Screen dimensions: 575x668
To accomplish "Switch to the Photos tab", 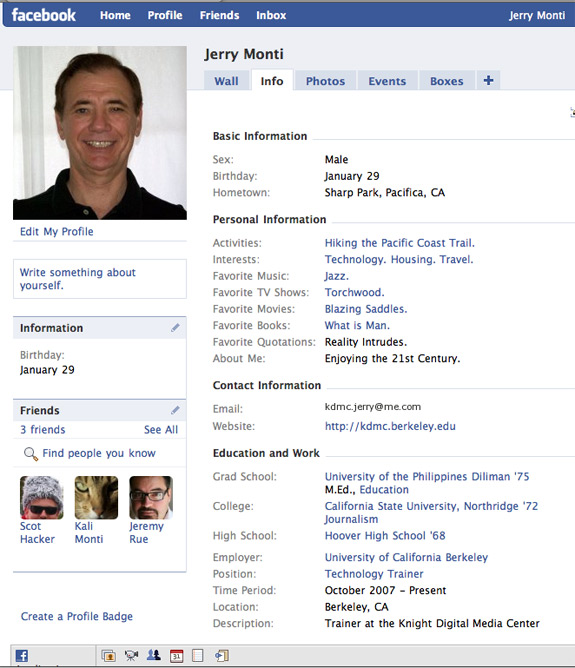I will tap(325, 81).
